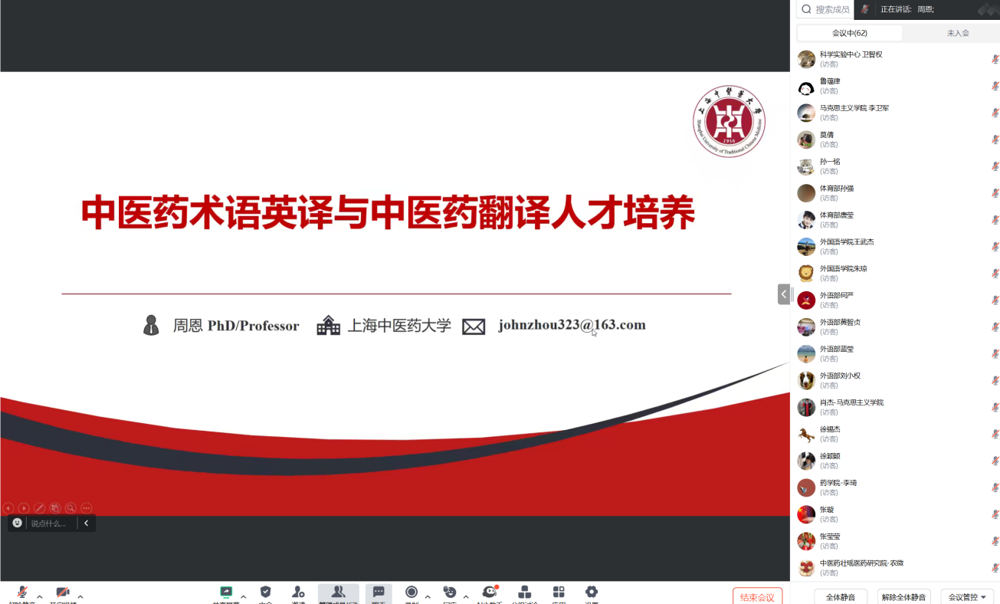
Task: Open the chat icon in toolbar
Action: click(x=378, y=593)
